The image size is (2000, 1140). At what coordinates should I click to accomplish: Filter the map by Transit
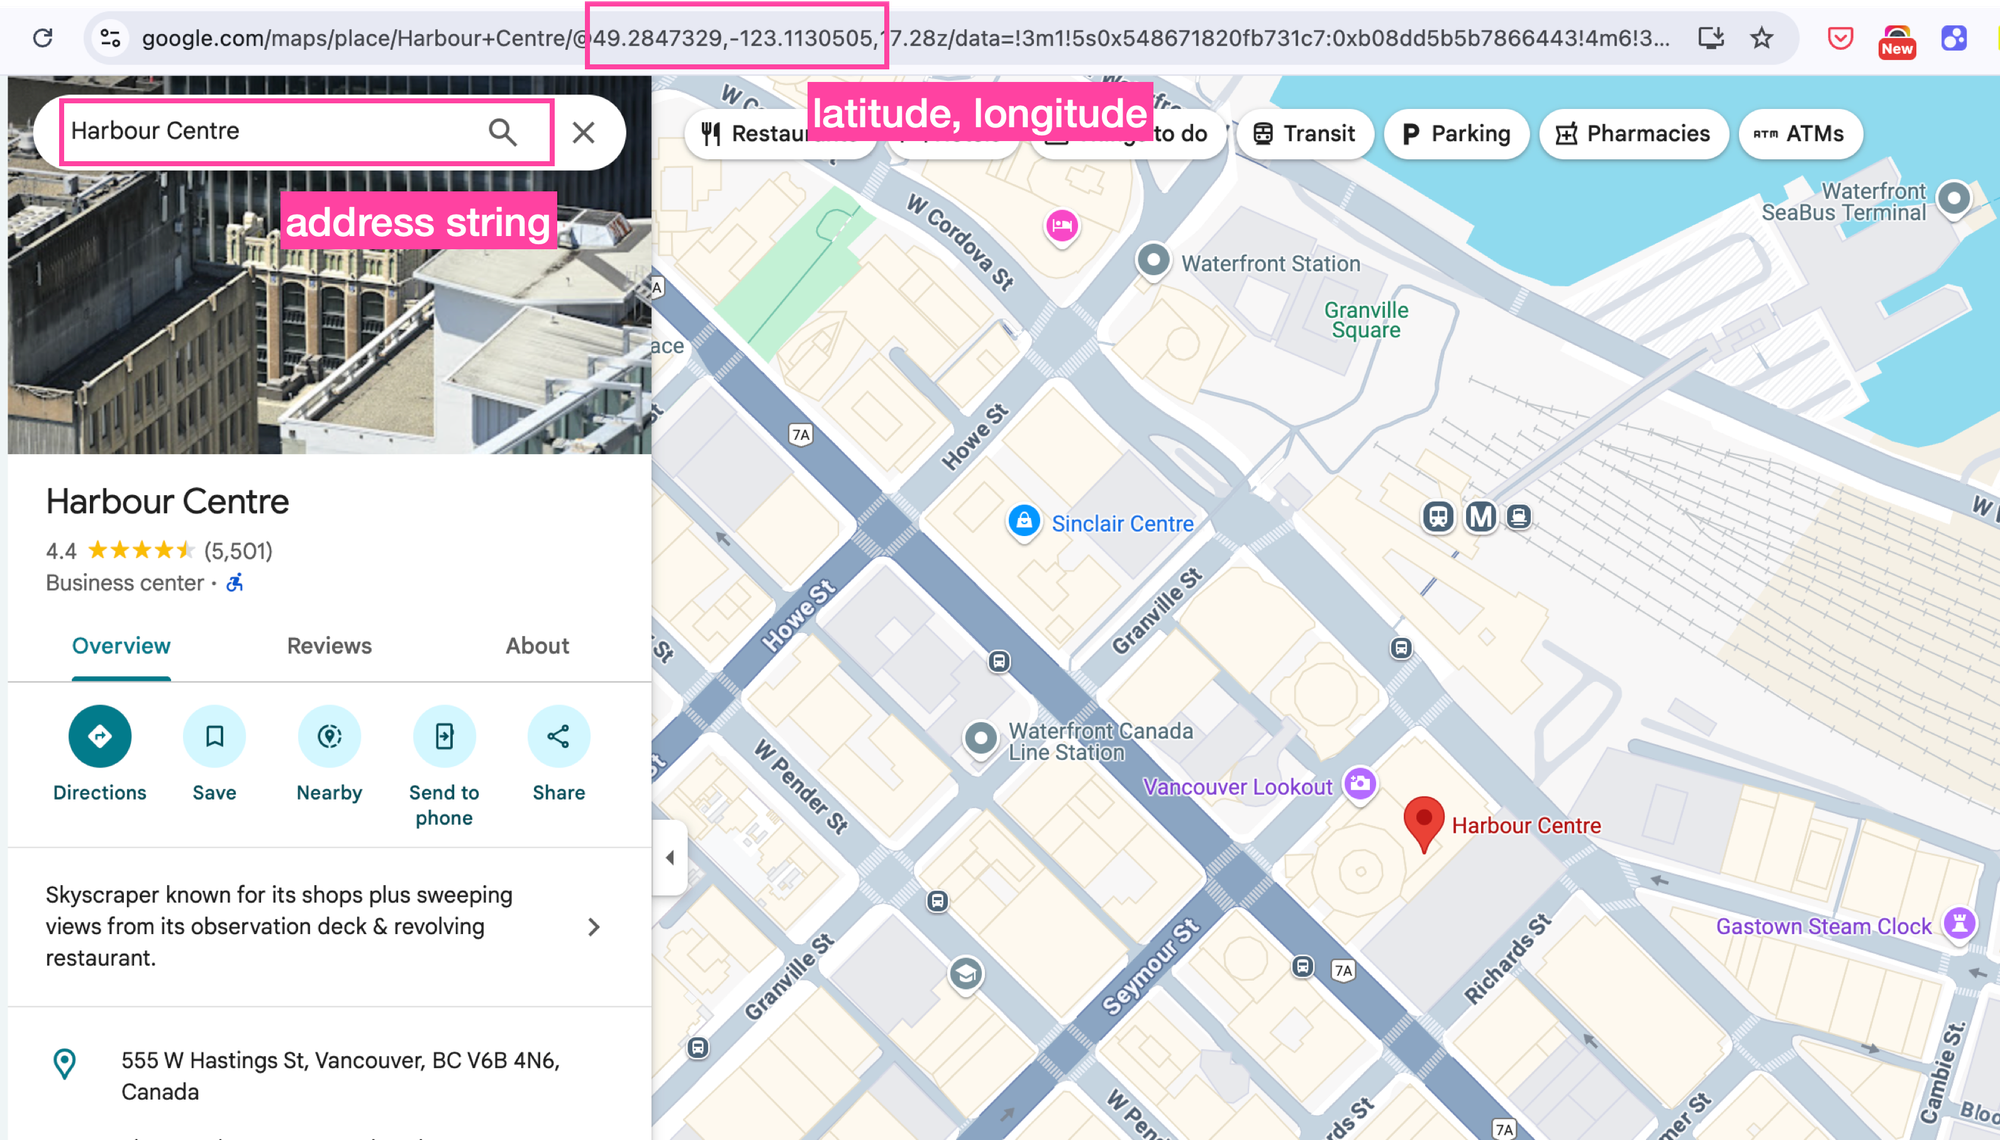click(x=1303, y=133)
